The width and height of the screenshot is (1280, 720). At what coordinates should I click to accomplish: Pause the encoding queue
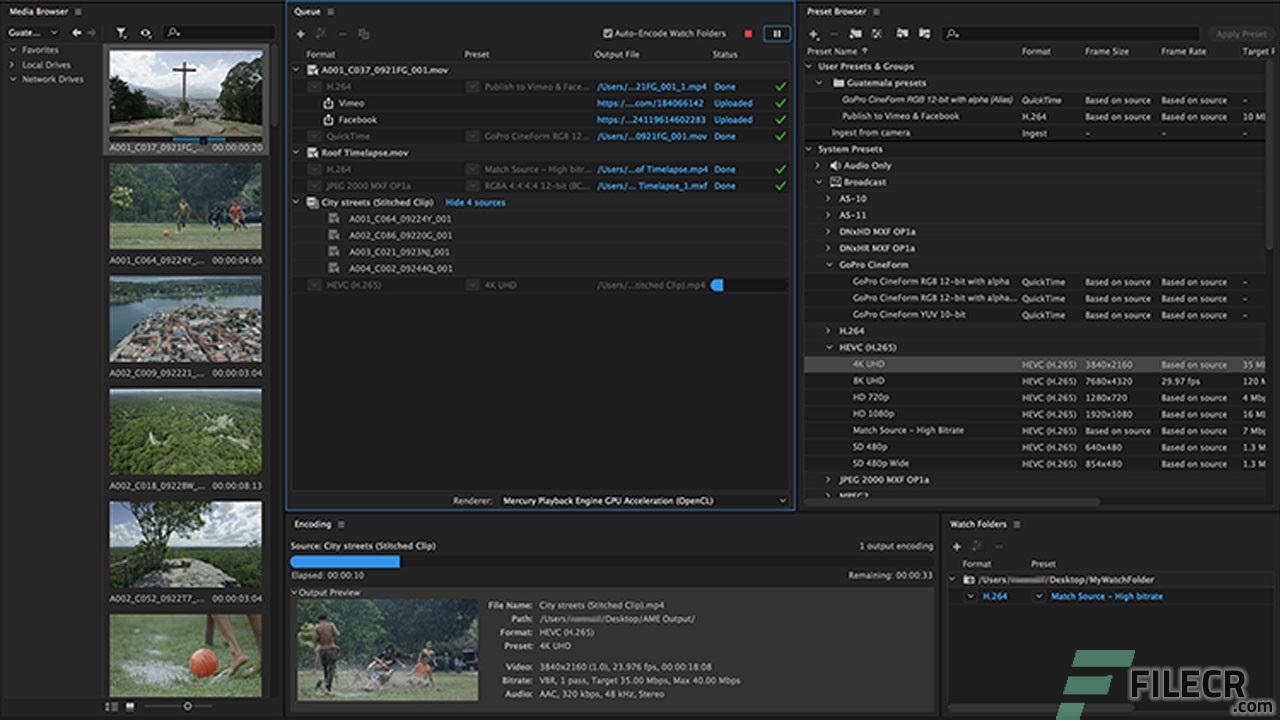(x=777, y=33)
